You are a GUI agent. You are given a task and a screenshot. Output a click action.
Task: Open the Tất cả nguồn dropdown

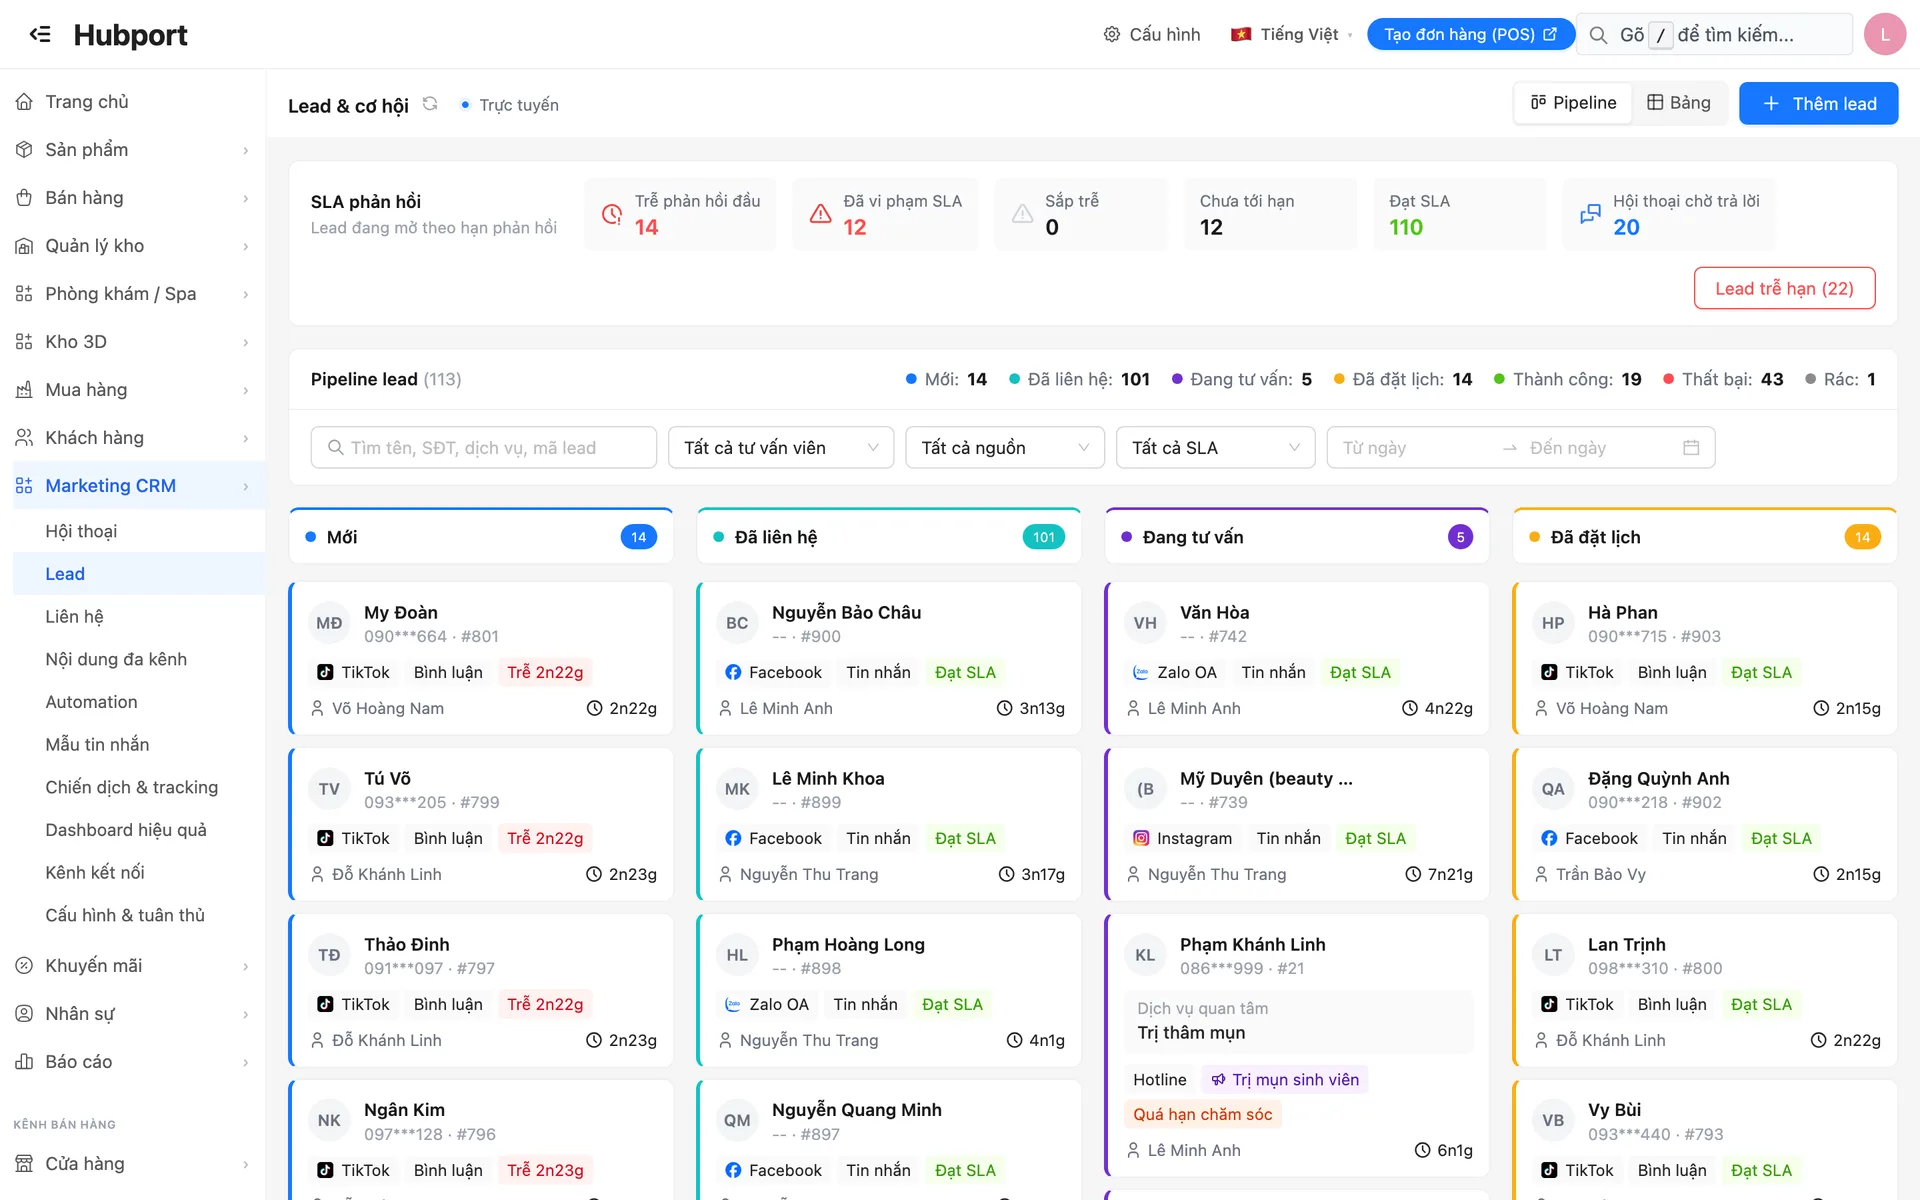1004,447
